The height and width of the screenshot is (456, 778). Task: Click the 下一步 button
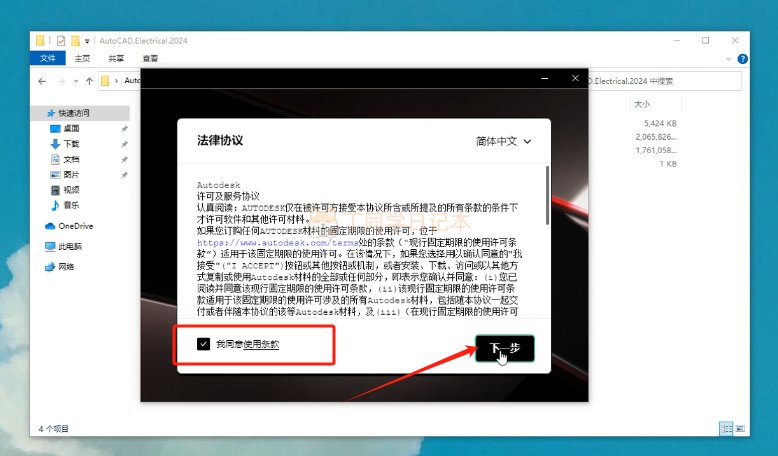click(x=505, y=348)
